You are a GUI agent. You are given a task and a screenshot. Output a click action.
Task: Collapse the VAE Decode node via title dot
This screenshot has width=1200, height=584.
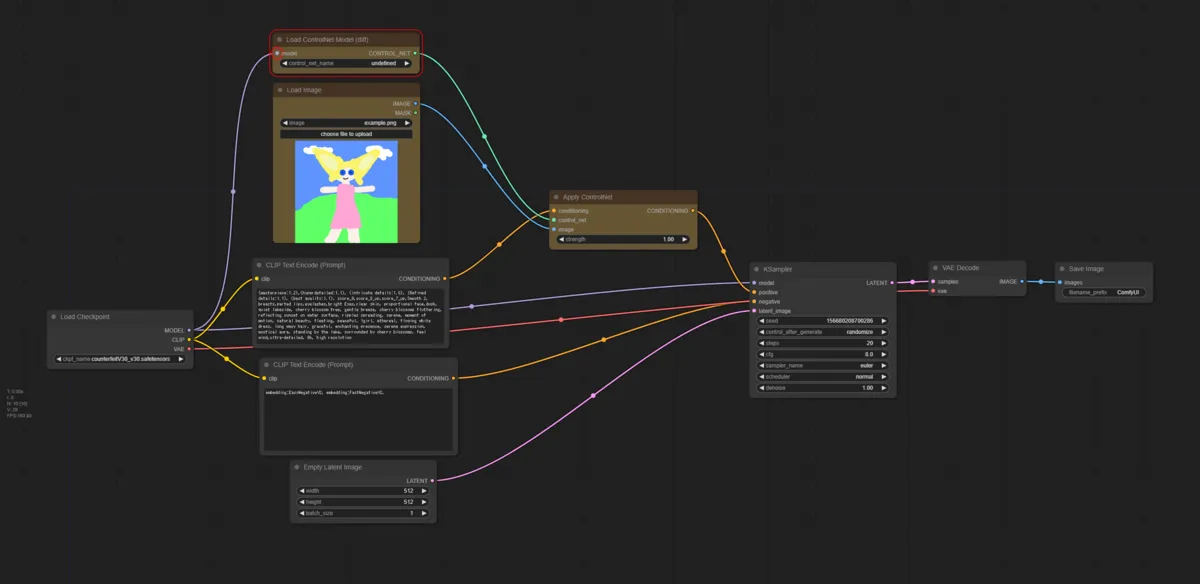point(936,268)
